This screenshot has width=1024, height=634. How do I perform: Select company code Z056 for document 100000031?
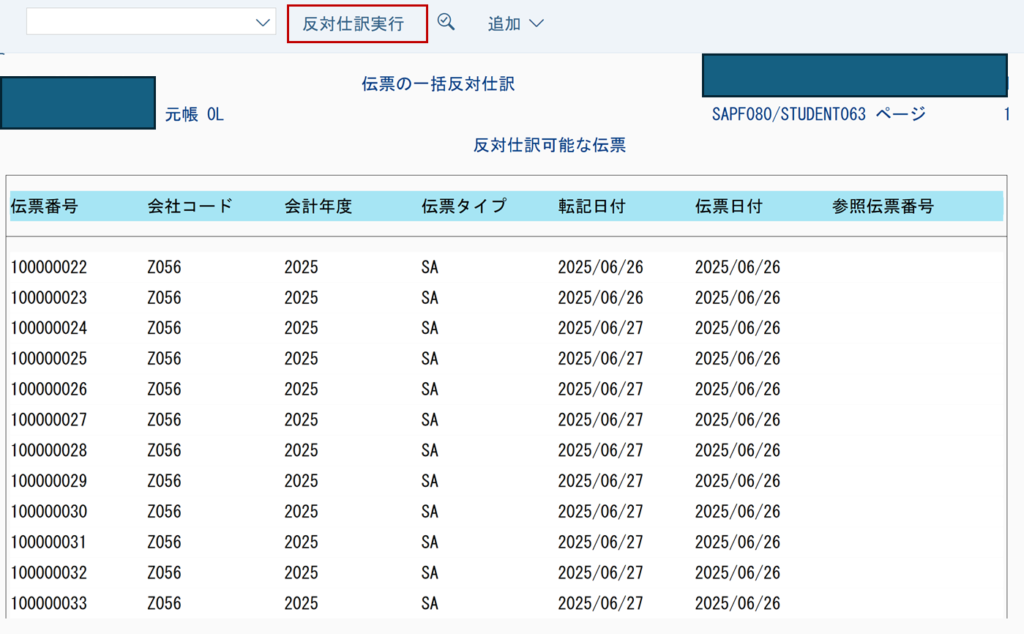(164, 542)
